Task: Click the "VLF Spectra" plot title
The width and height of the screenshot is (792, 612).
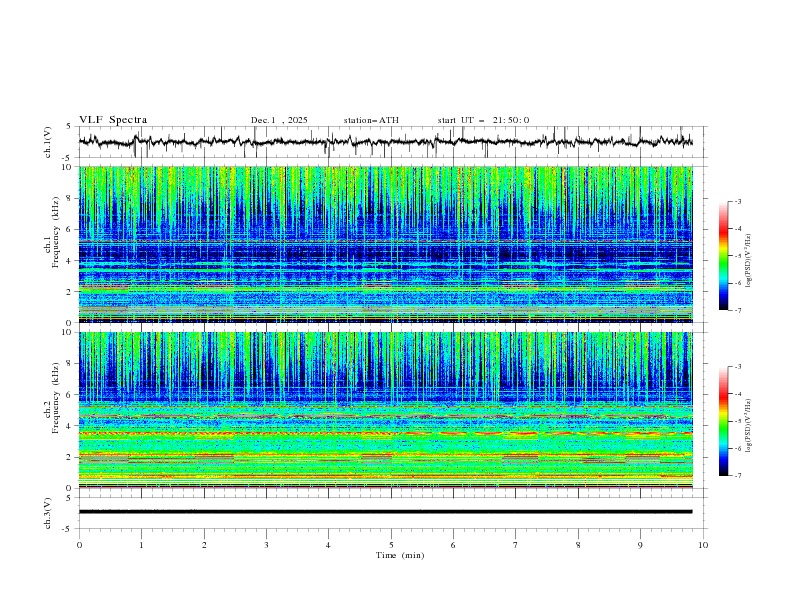Action: tap(113, 120)
